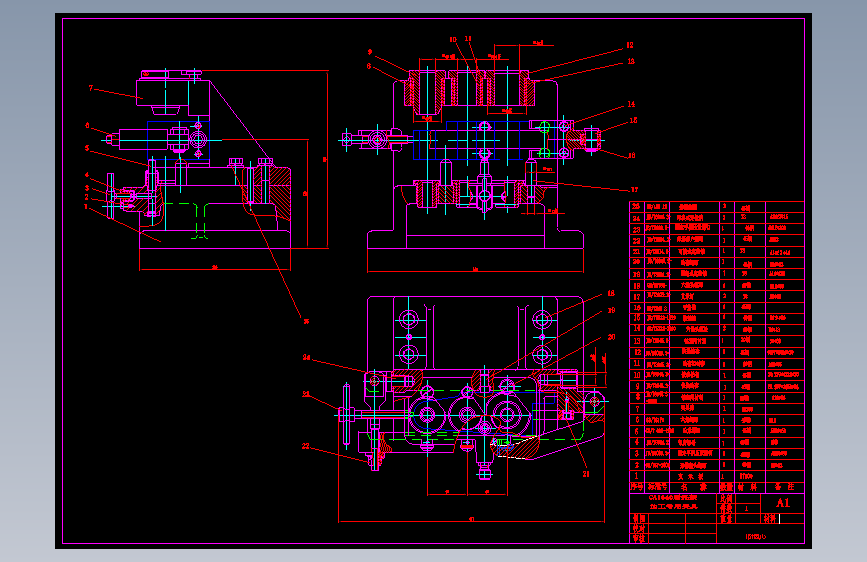Click item number 3 in the parts list
Viewport: 867px width, 562px height.
[636, 454]
